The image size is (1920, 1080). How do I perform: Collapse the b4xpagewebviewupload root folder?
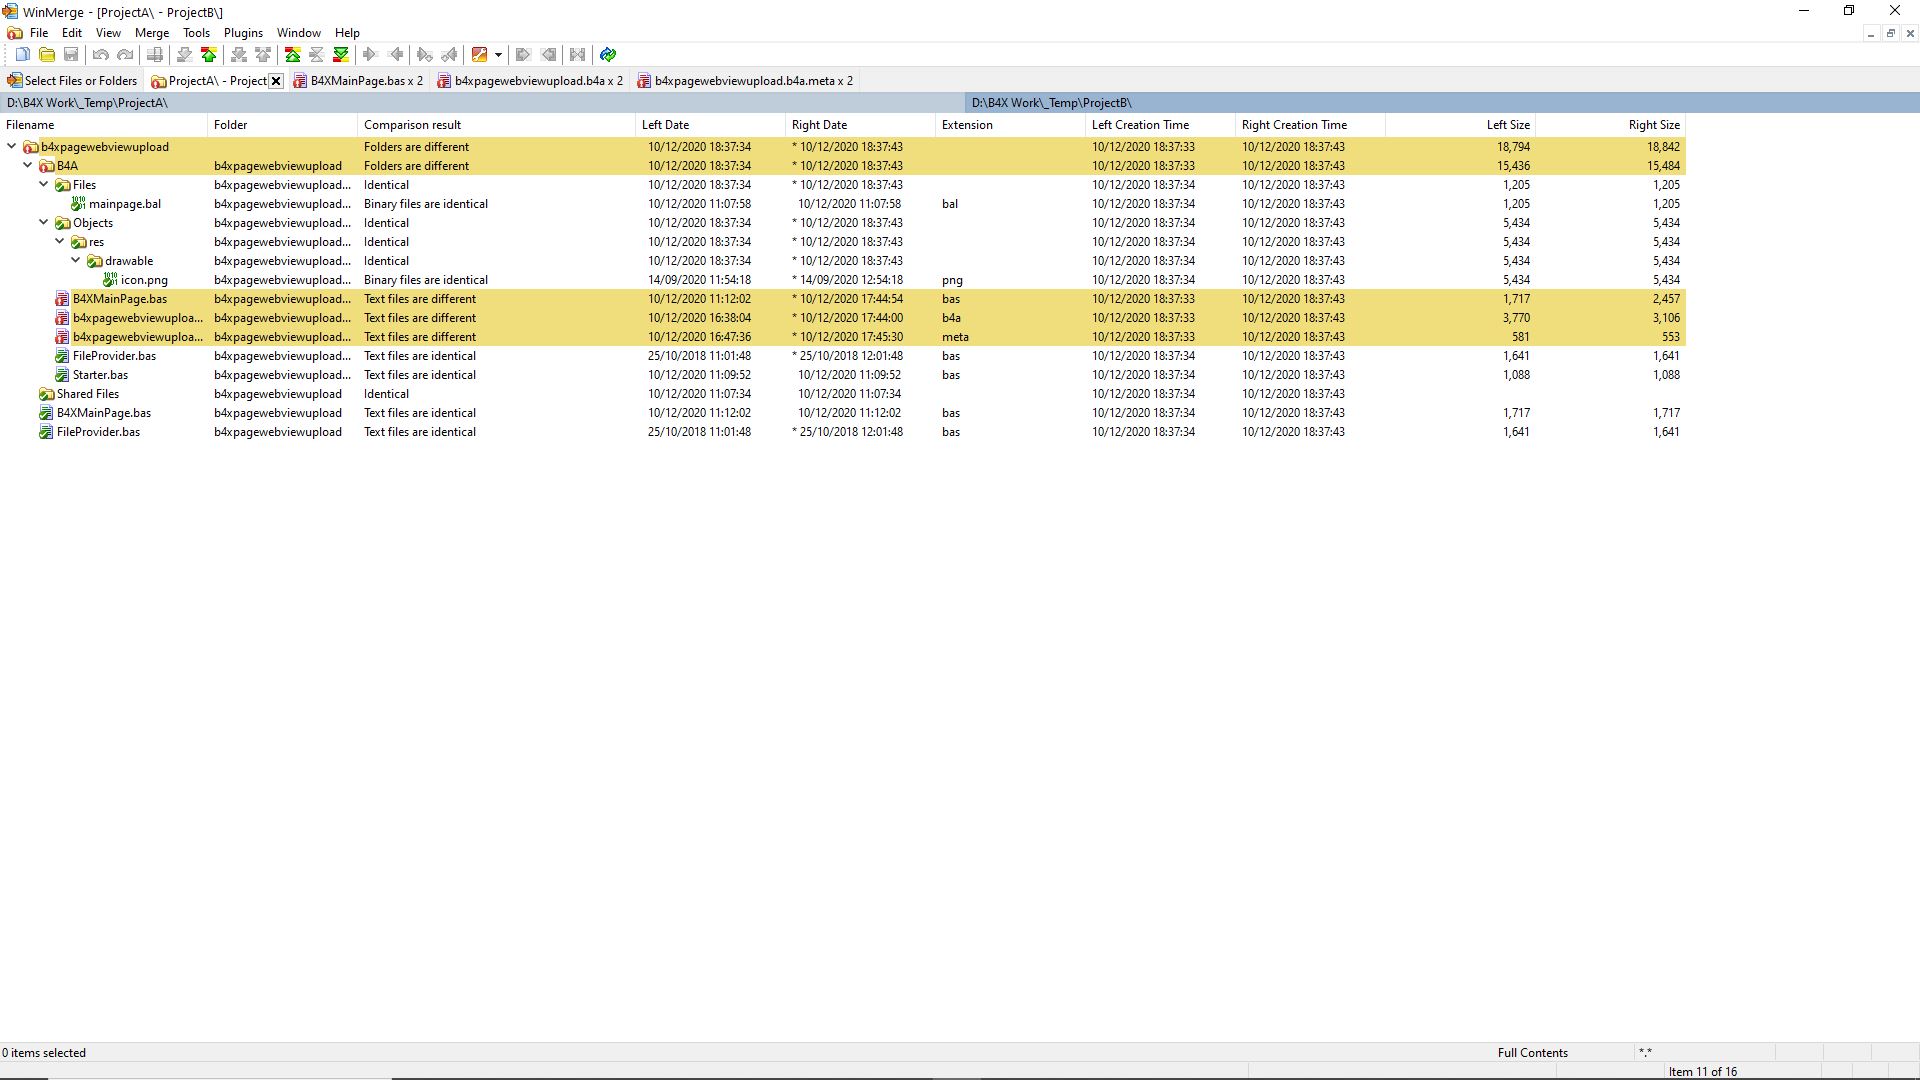(x=12, y=147)
